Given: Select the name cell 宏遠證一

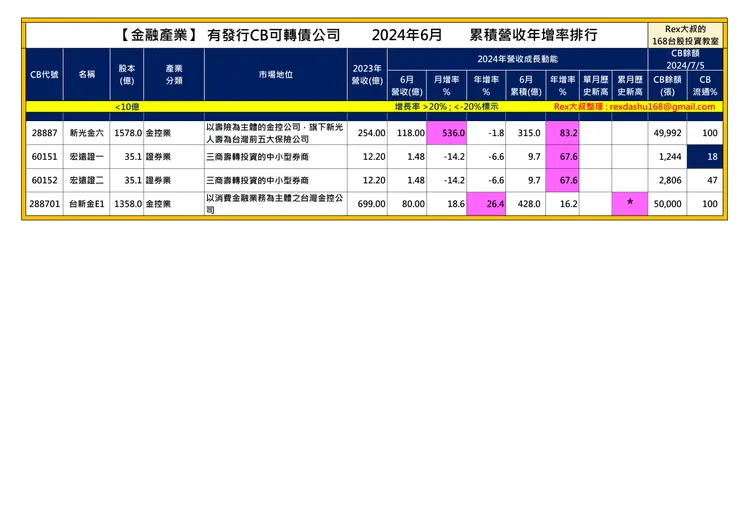Looking at the screenshot, I should [x=86, y=157].
